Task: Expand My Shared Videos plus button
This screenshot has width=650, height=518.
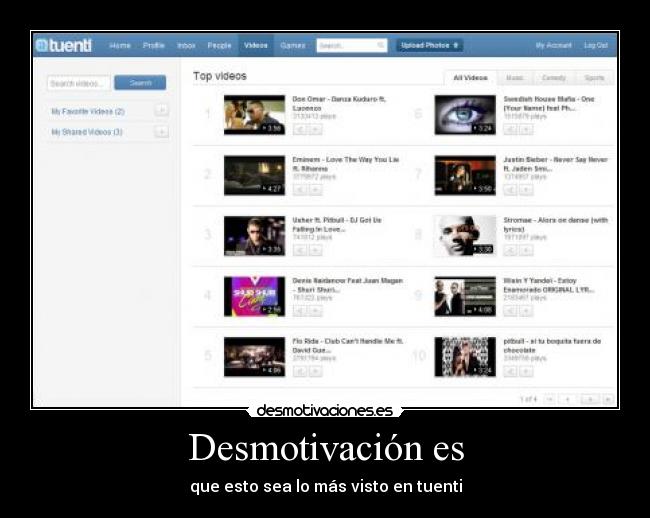Action: click(161, 132)
